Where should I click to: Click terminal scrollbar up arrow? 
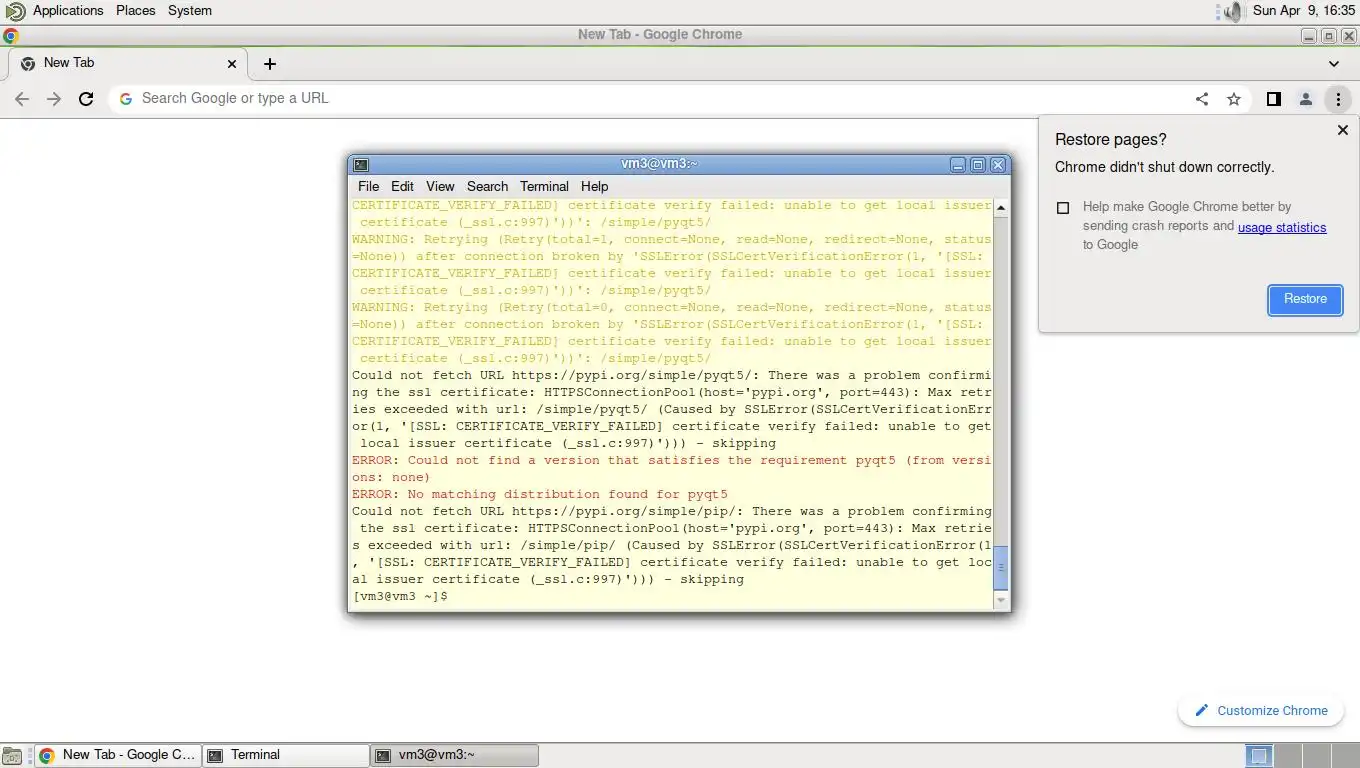tap(1001, 208)
